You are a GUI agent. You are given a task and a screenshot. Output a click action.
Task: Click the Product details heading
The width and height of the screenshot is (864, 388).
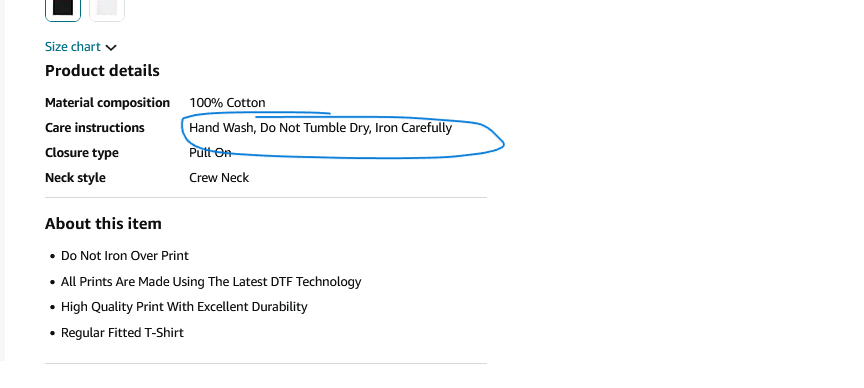click(102, 71)
